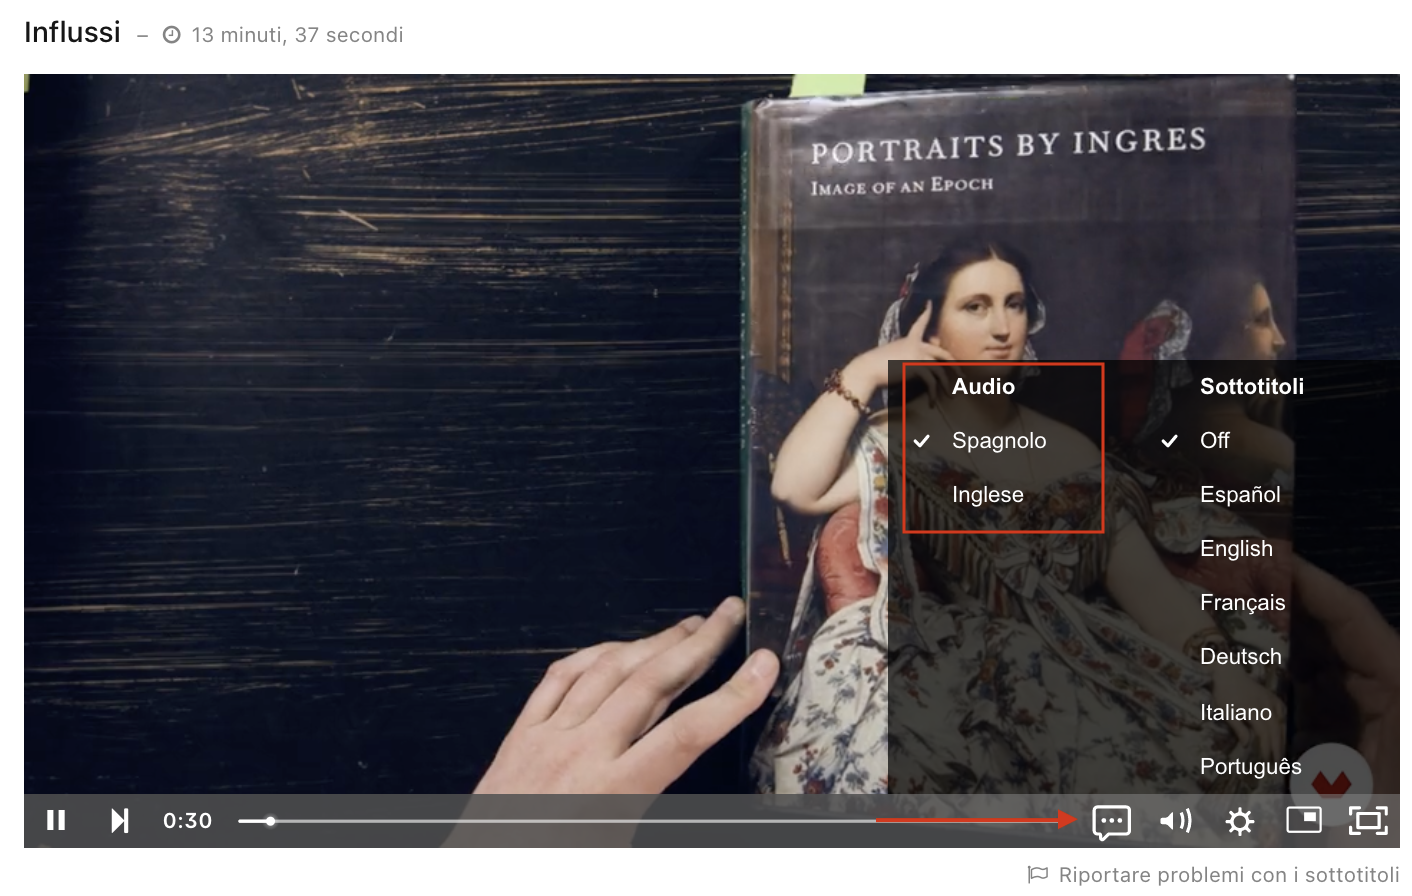Click the Influssi video title
1412x896 pixels.
[x=72, y=32]
